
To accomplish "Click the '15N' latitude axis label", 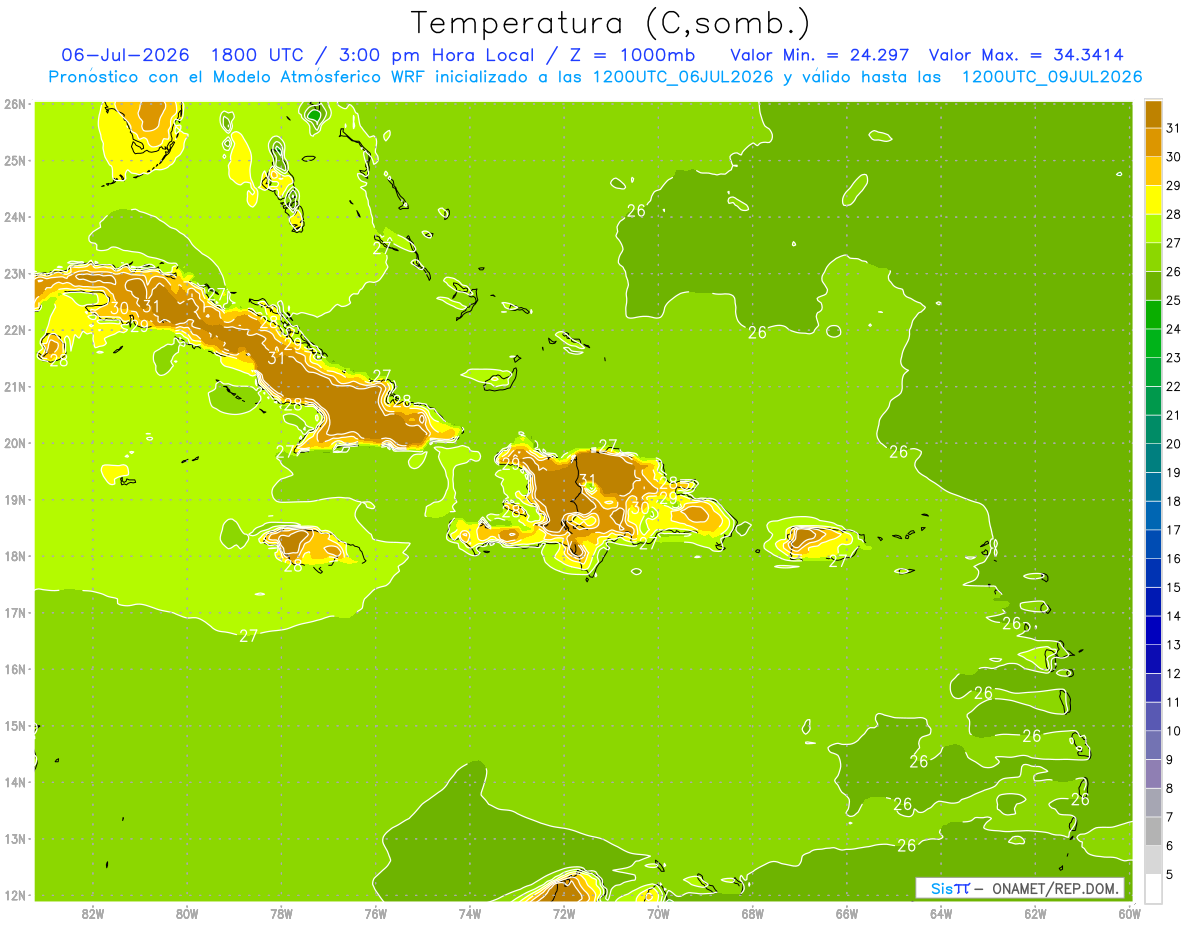I will pyautogui.click(x=15, y=725).
